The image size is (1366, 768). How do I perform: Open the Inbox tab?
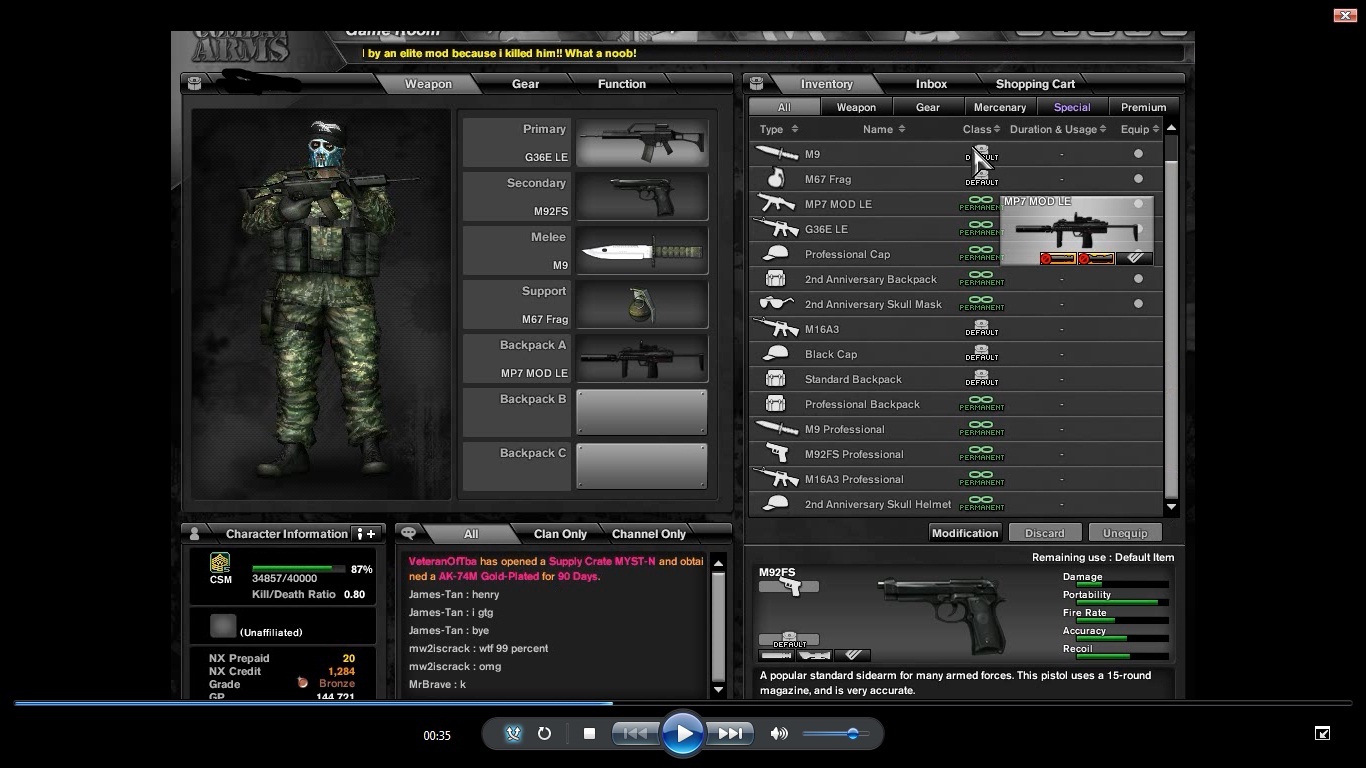coord(931,84)
